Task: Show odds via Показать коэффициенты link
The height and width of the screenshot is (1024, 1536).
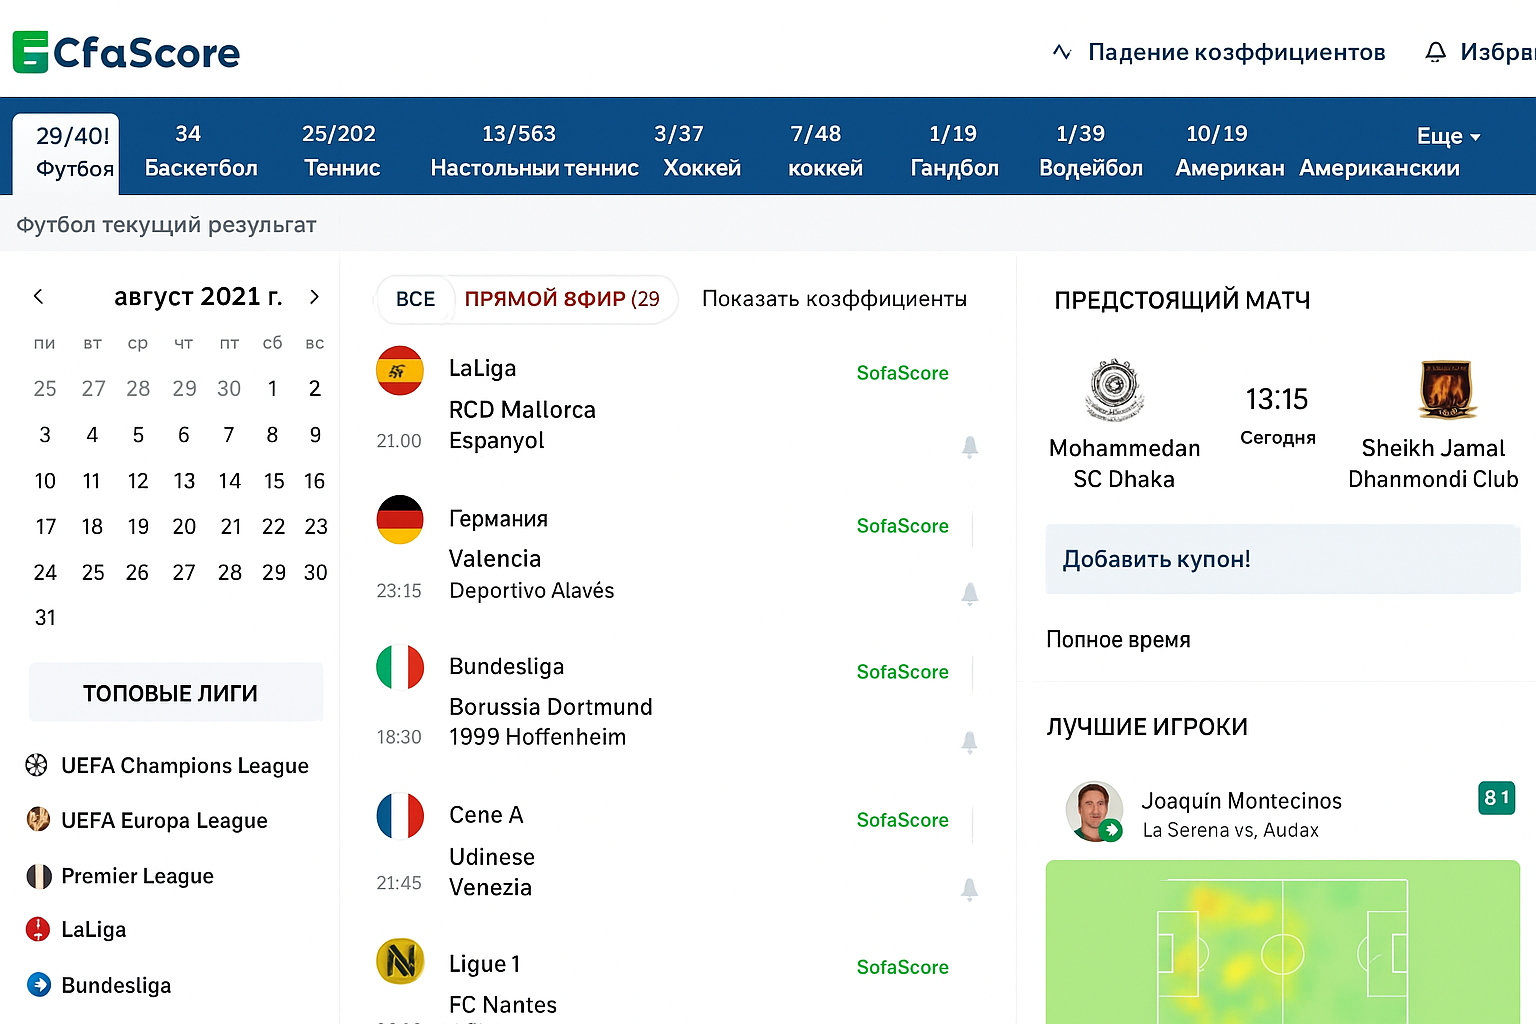Action: (834, 299)
